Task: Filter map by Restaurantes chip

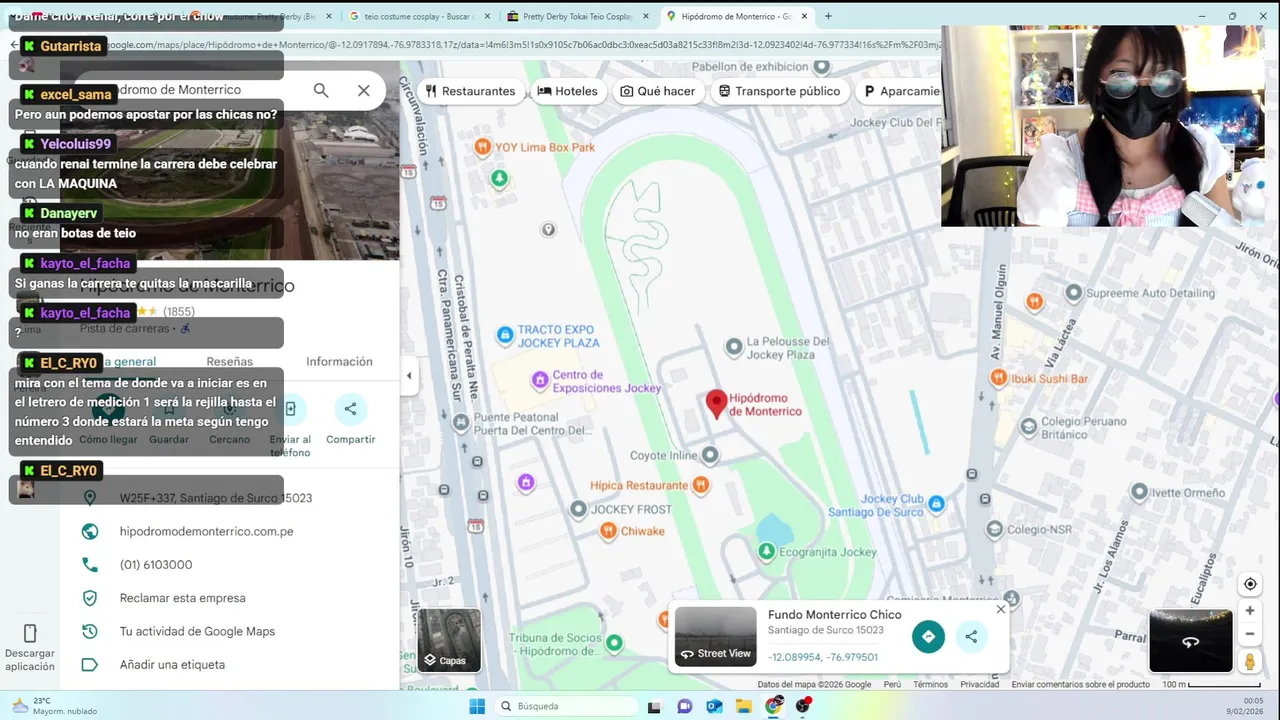Action: coord(470,91)
